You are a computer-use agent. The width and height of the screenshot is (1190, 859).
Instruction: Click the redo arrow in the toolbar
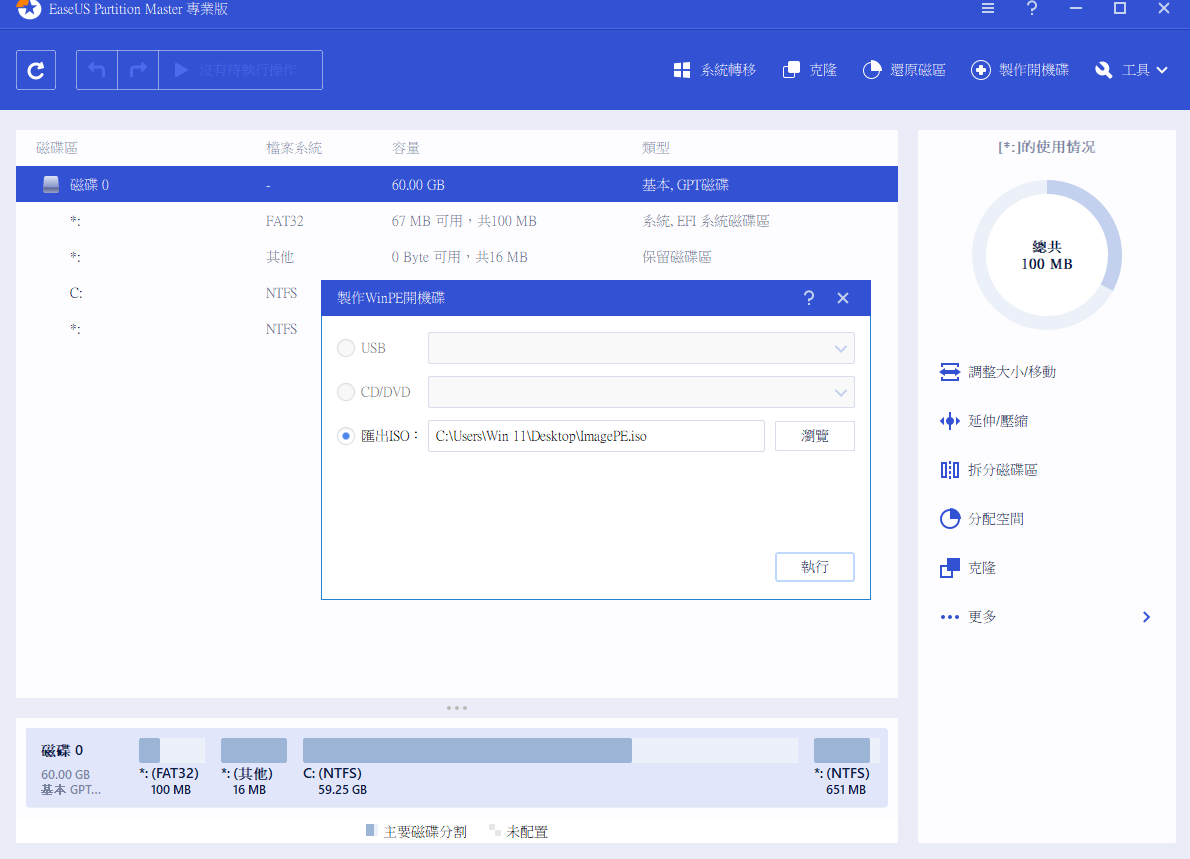(138, 70)
